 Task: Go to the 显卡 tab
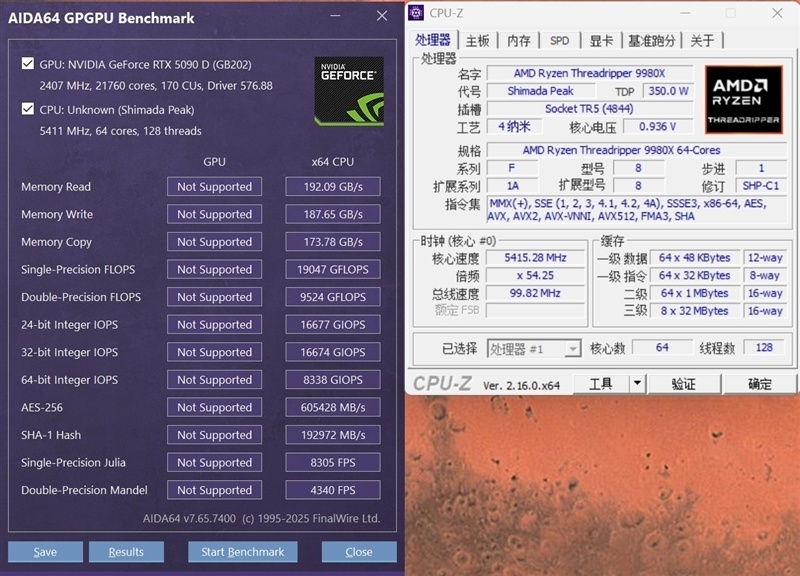[x=600, y=41]
